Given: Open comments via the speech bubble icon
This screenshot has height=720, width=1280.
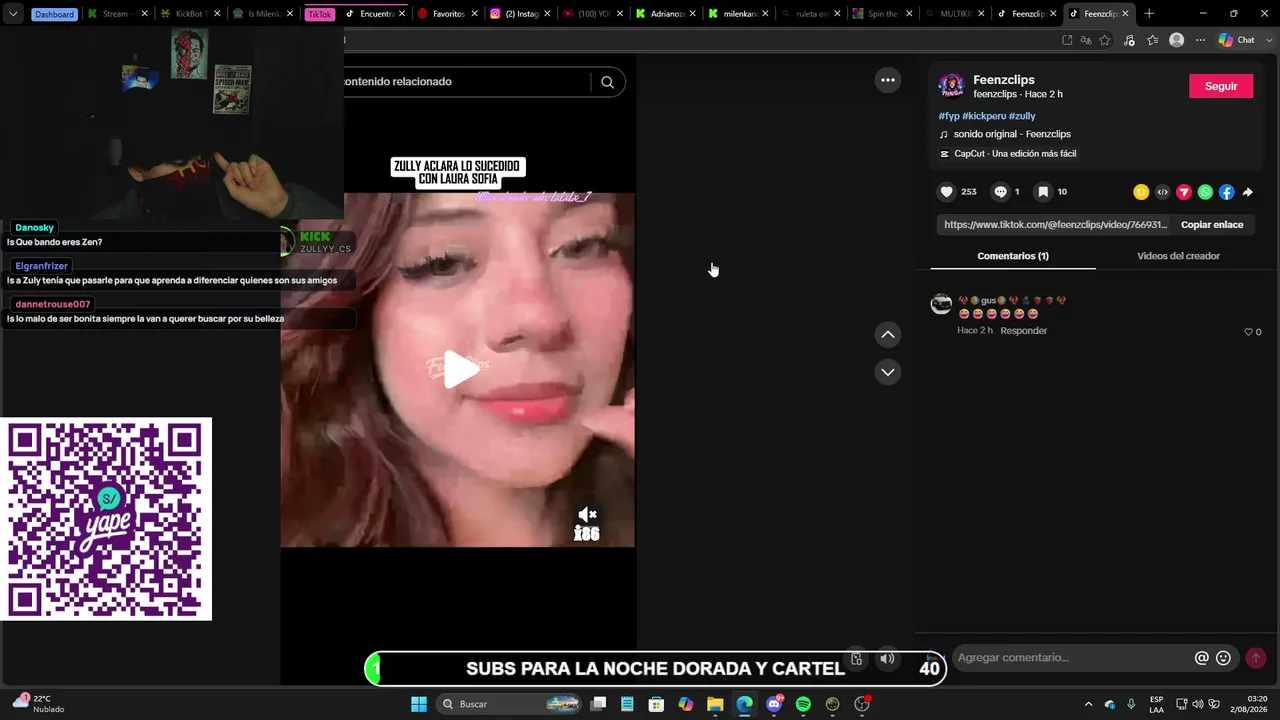Looking at the screenshot, I should [x=1000, y=192].
